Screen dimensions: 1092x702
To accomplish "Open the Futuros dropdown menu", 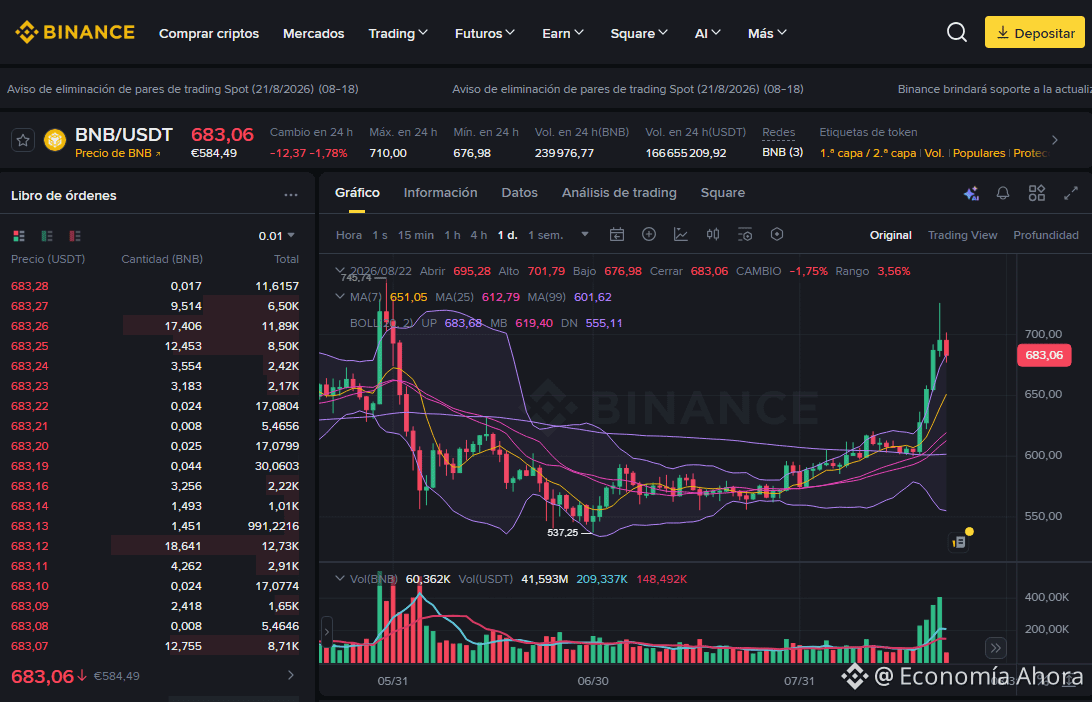I will [x=485, y=33].
